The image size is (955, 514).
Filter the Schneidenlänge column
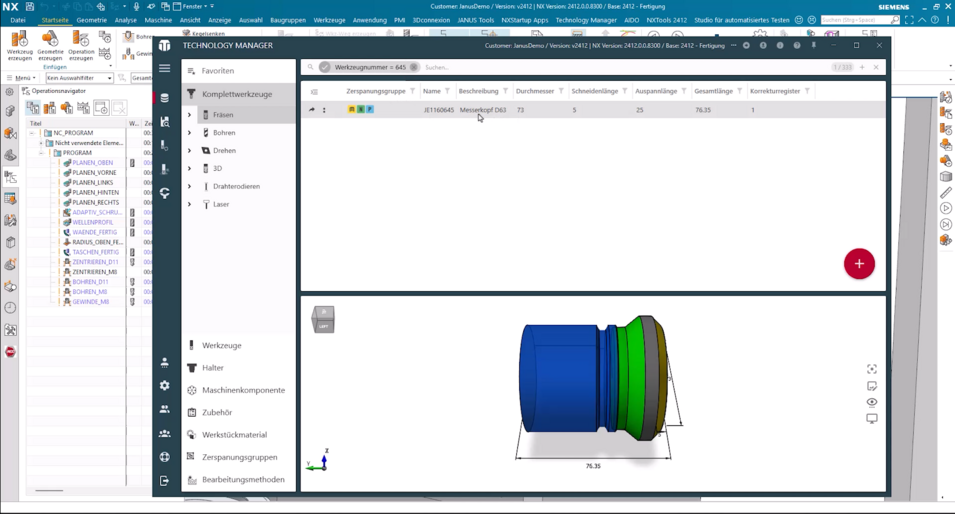point(625,91)
